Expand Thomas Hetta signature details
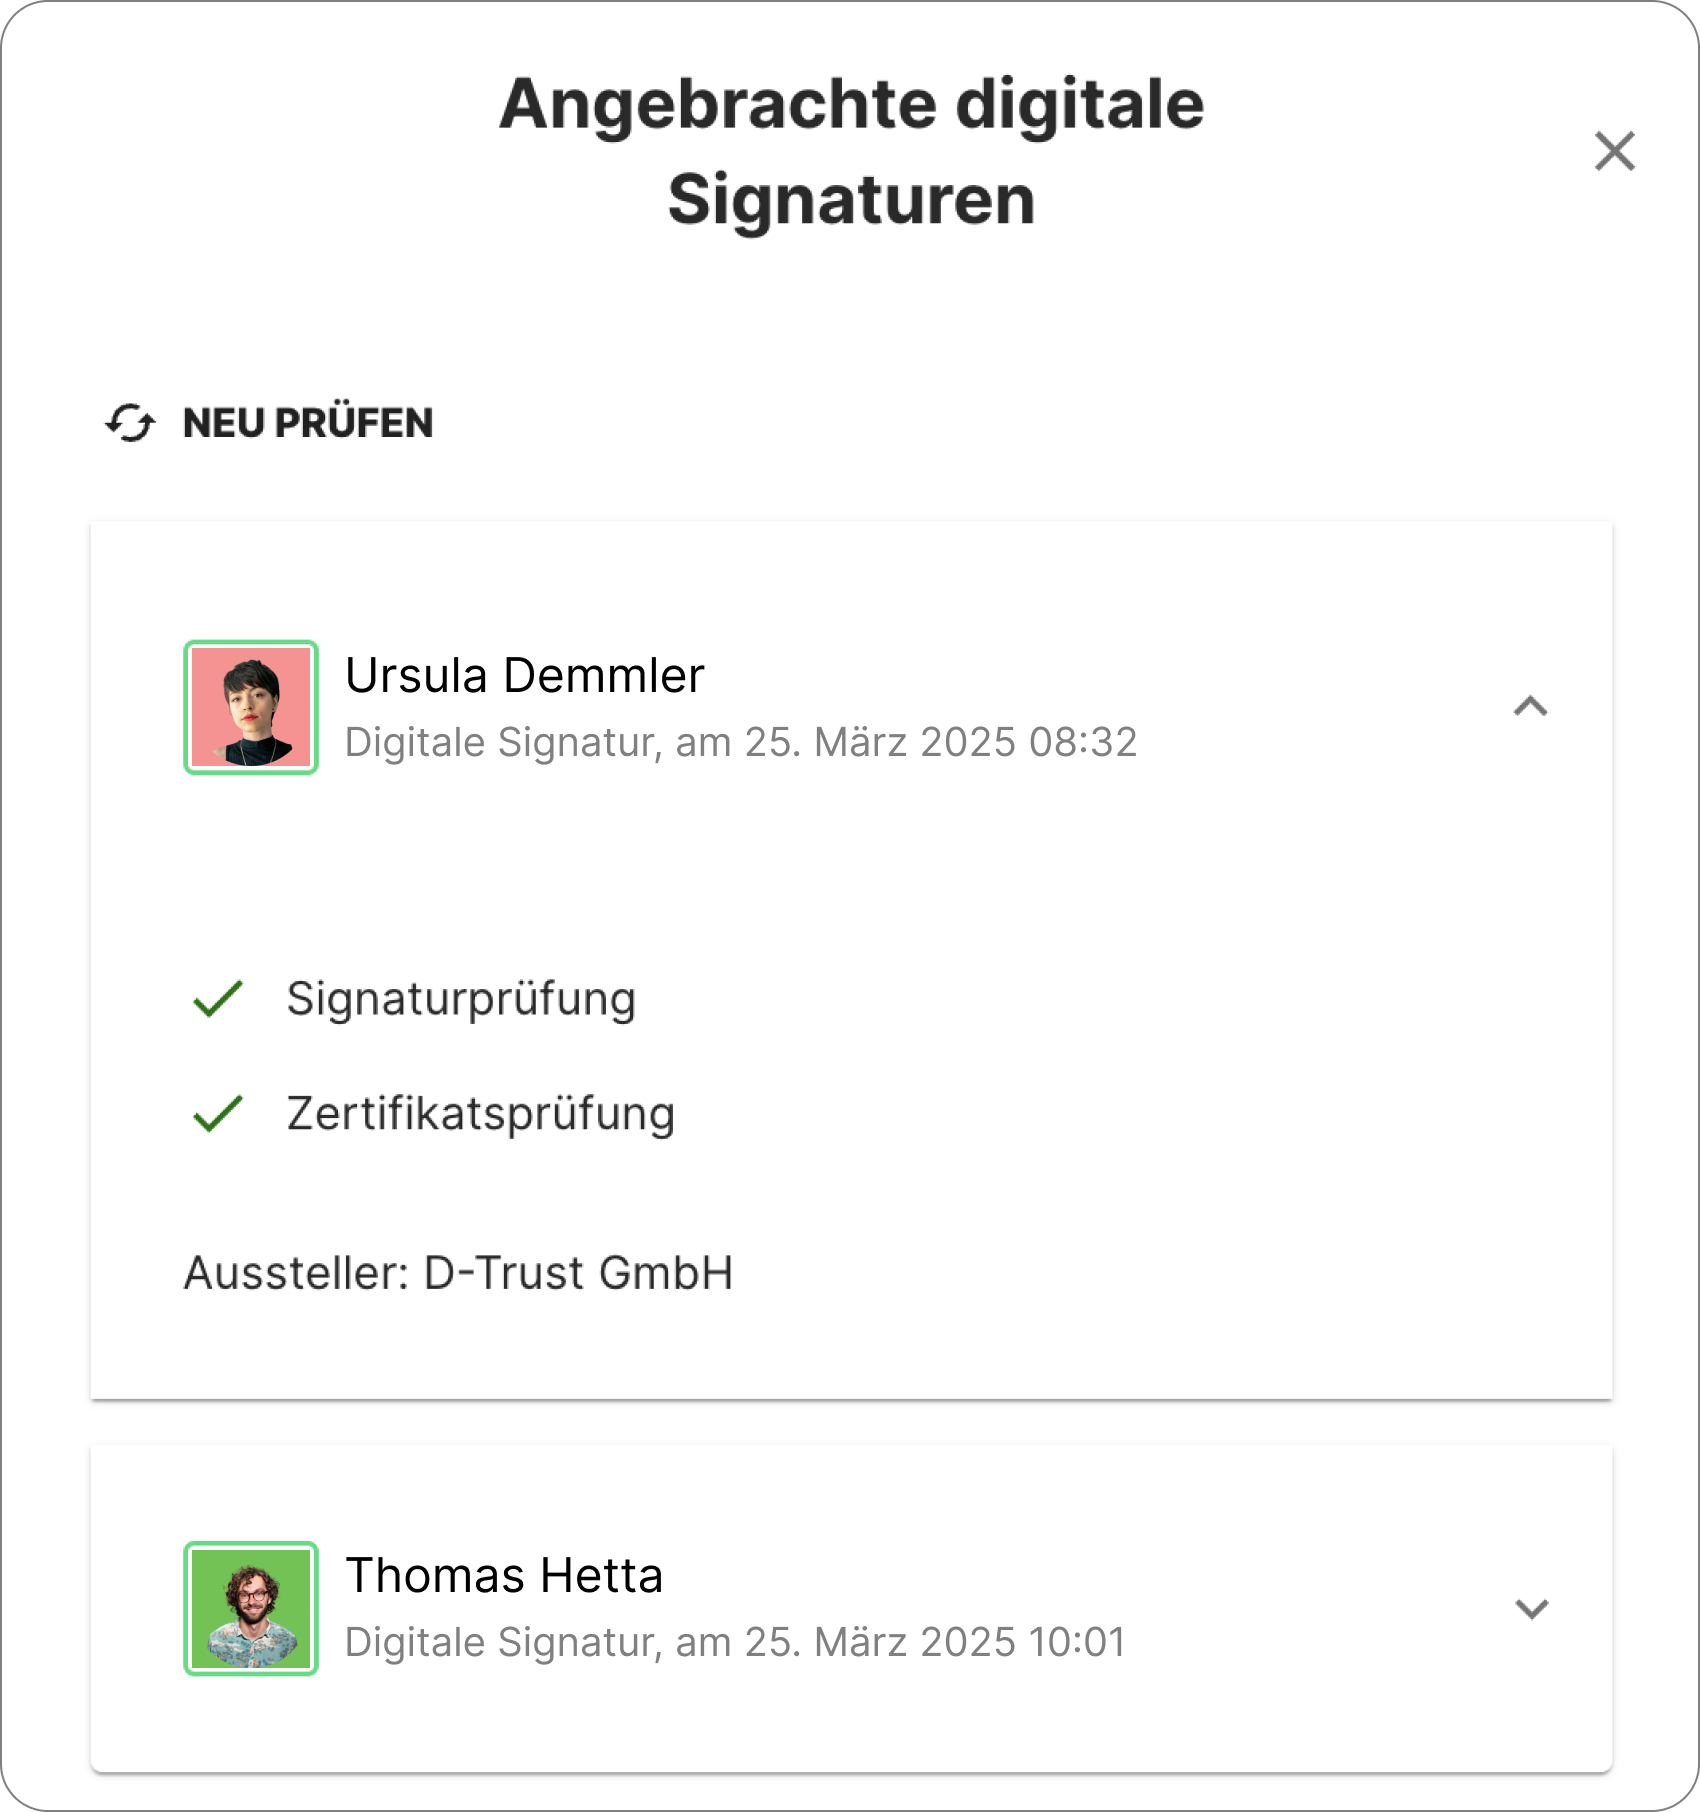This screenshot has height=1812, width=1700. pos(1531,1608)
